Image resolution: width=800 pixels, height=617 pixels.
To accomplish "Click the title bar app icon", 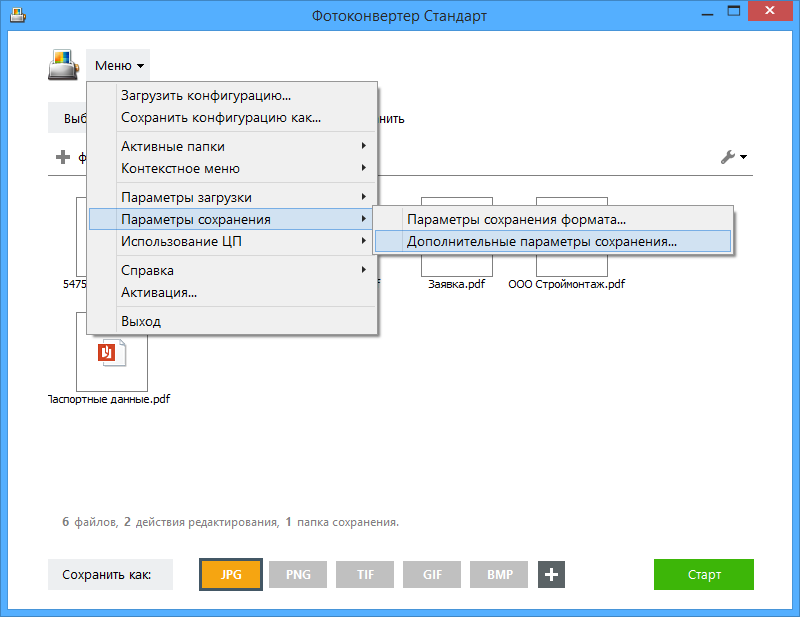I will pyautogui.click(x=18, y=16).
